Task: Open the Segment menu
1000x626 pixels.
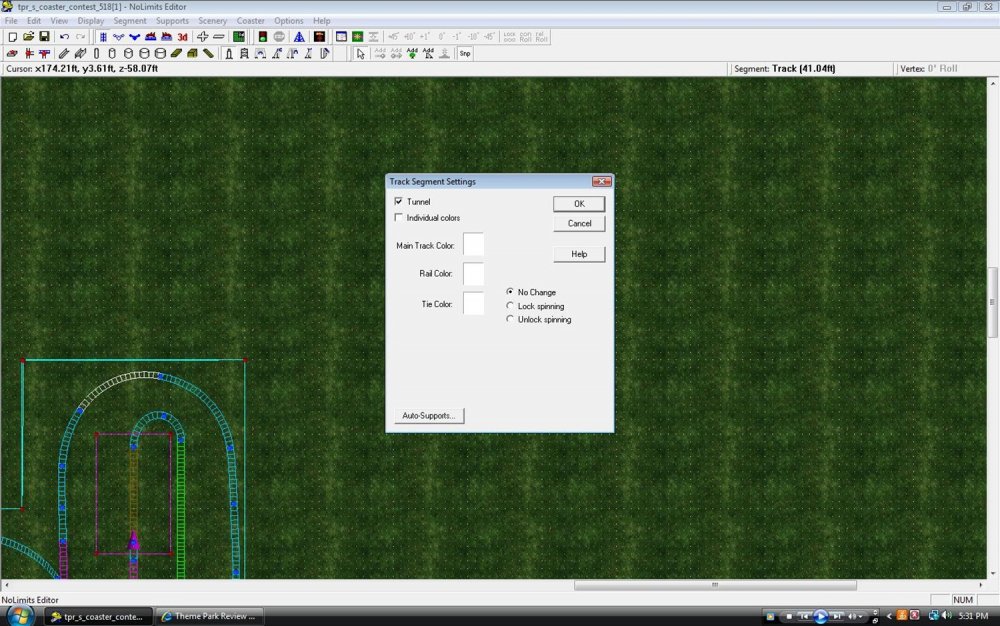Action: tap(130, 21)
